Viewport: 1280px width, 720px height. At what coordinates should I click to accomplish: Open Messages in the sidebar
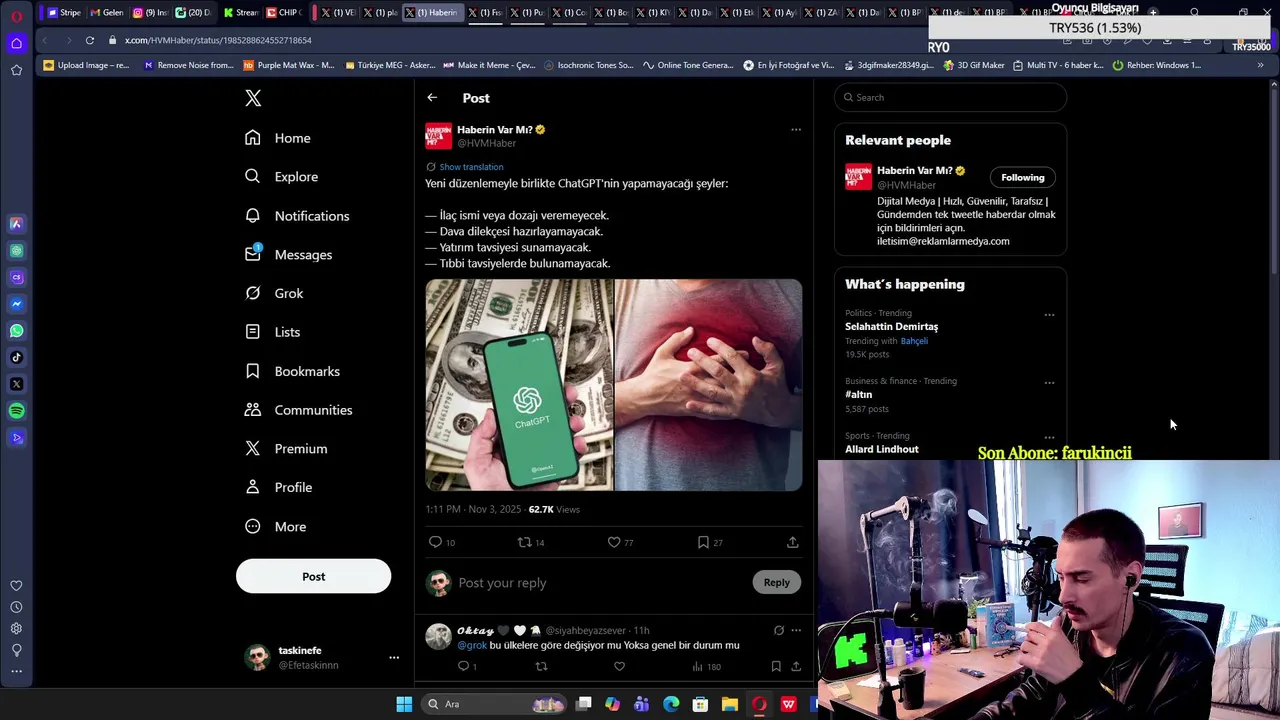tap(288, 255)
